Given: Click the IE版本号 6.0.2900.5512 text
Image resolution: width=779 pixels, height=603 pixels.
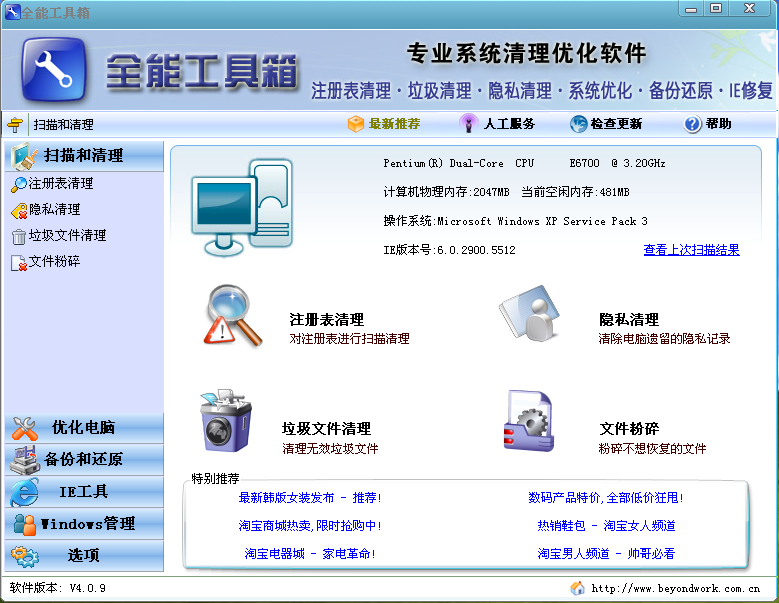Looking at the screenshot, I should [x=450, y=250].
